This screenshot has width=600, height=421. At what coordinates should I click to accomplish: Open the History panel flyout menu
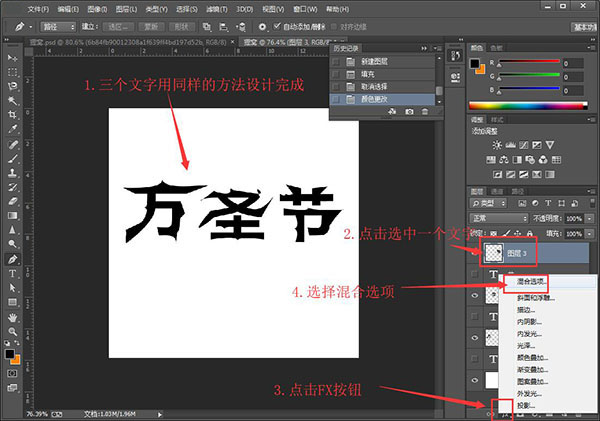[438, 48]
